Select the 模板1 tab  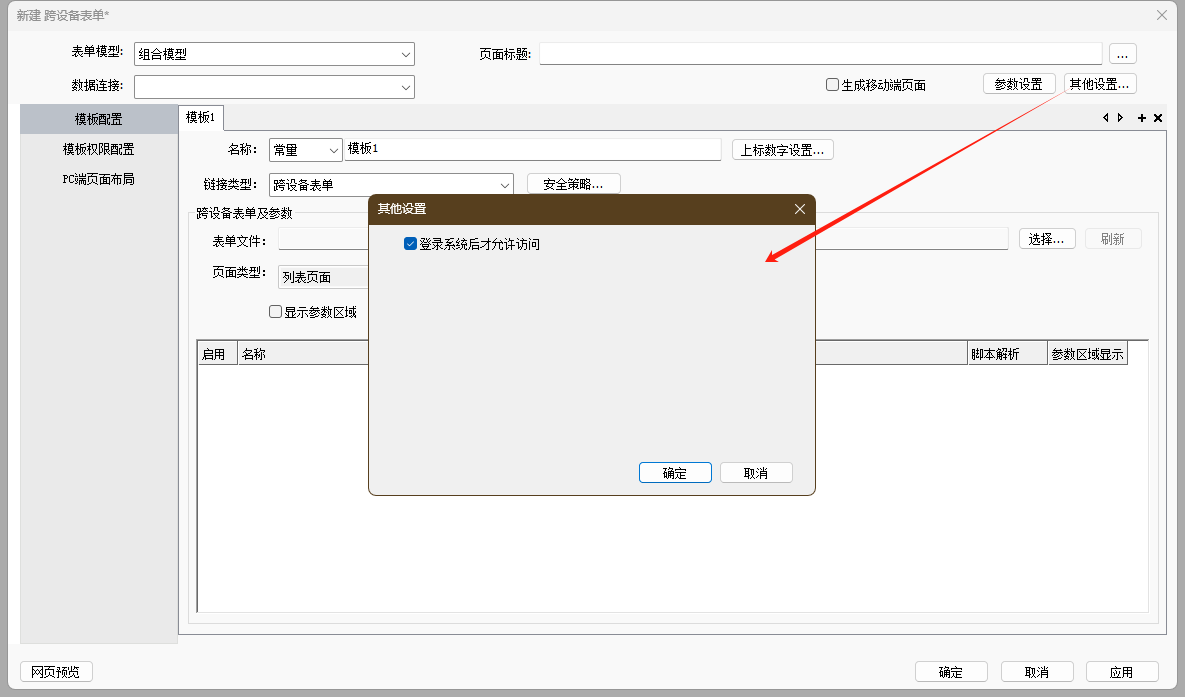coord(200,117)
